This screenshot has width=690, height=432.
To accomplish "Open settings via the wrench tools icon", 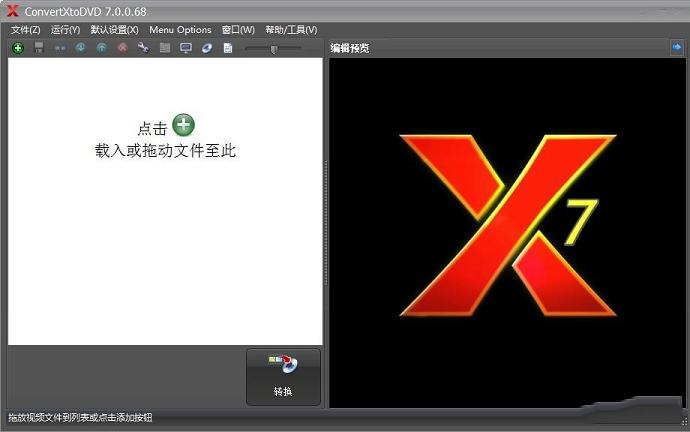I will click(143, 48).
